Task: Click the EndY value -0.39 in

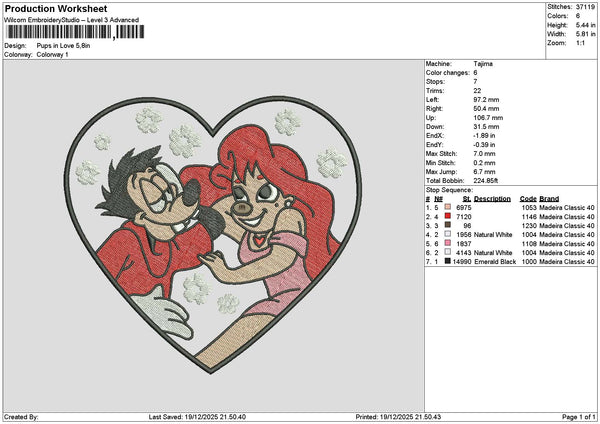Action: [484, 145]
